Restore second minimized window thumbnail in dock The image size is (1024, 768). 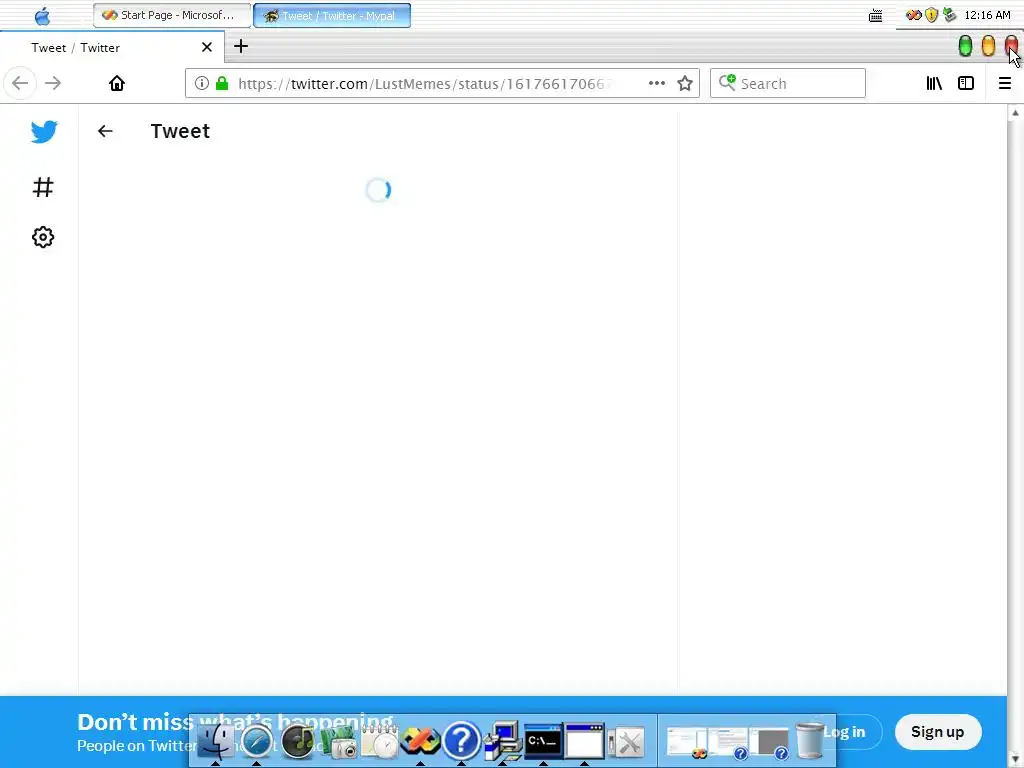click(728, 743)
